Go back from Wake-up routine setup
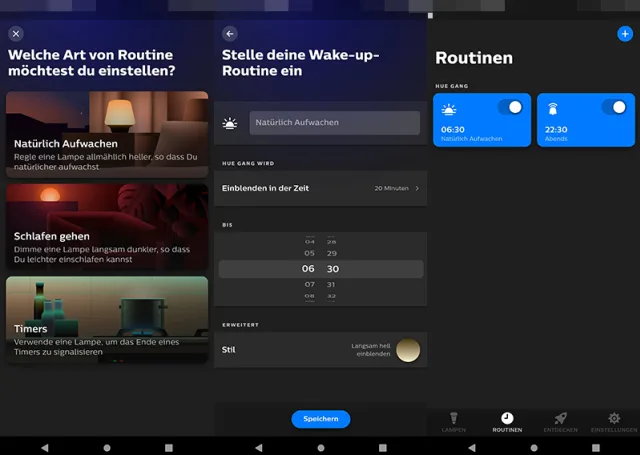This screenshot has width=640, height=455. coord(230,34)
